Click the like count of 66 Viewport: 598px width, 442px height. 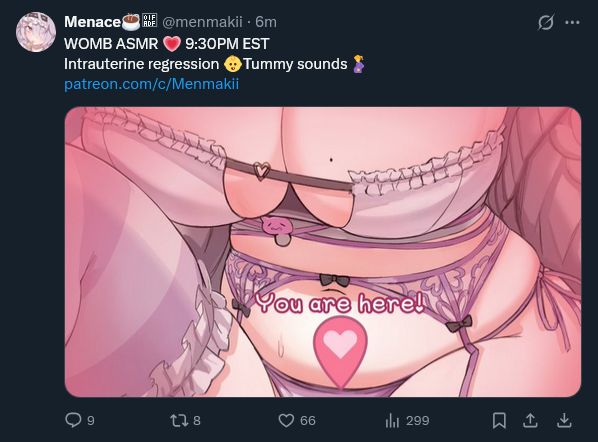(307, 421)
